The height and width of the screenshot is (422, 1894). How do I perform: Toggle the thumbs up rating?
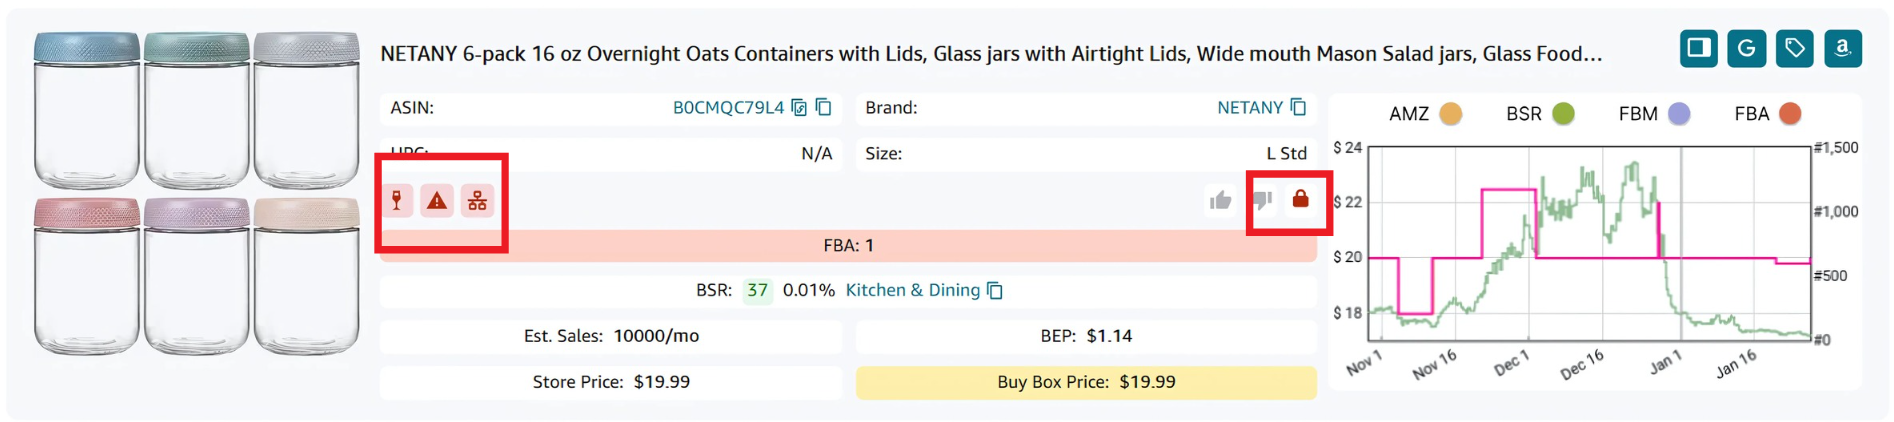[1220, 201]
